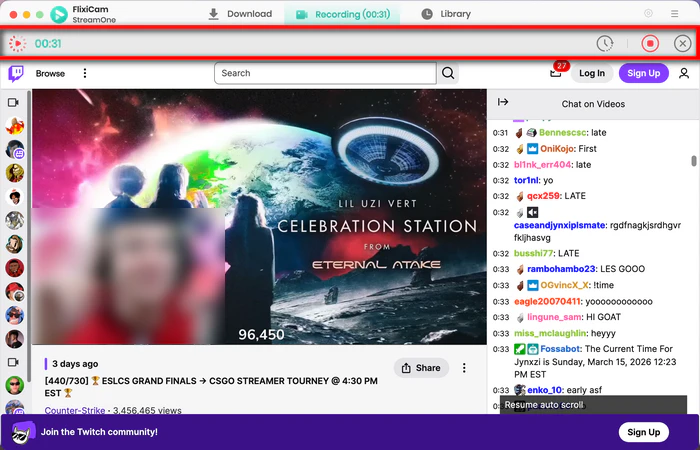Share the video
The image size is (700, 450).
421,368
